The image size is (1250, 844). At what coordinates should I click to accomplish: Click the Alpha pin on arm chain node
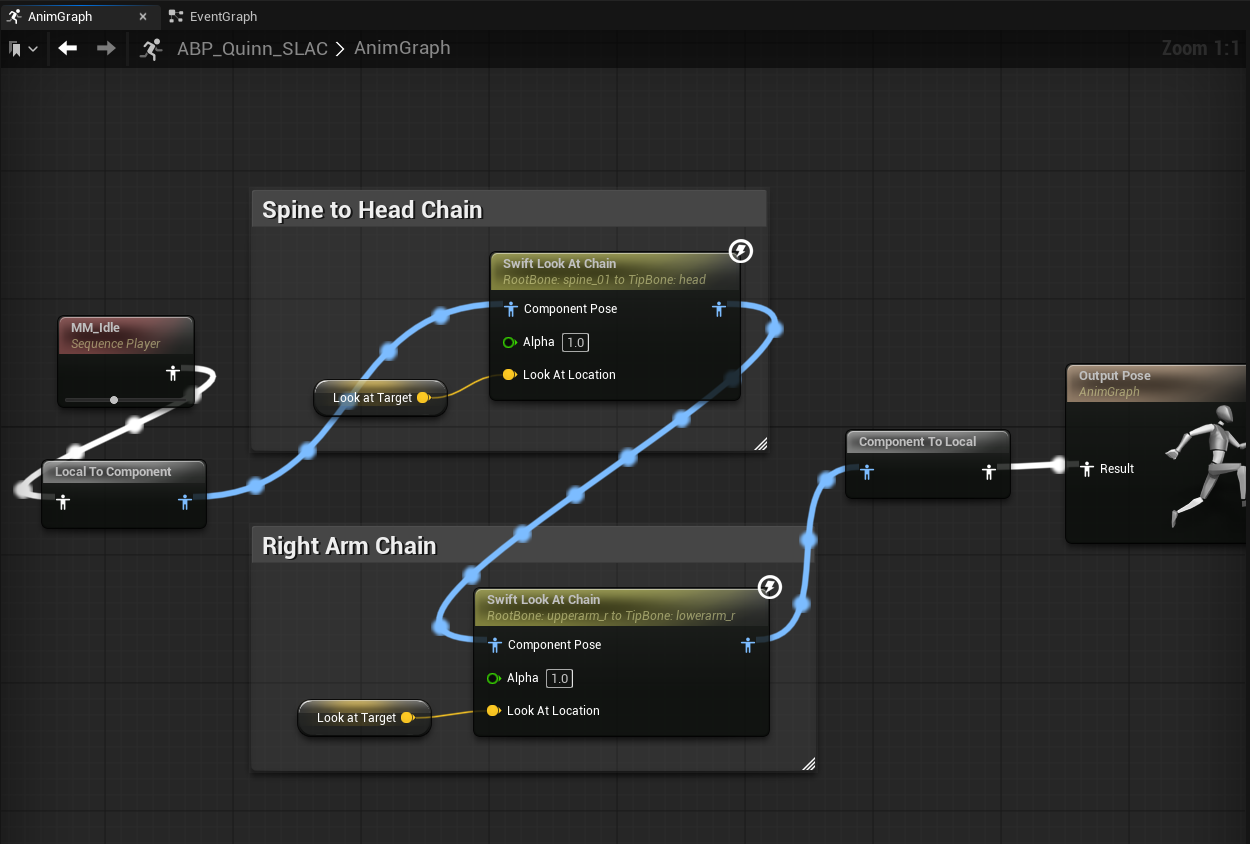click(x=493, y=678)
